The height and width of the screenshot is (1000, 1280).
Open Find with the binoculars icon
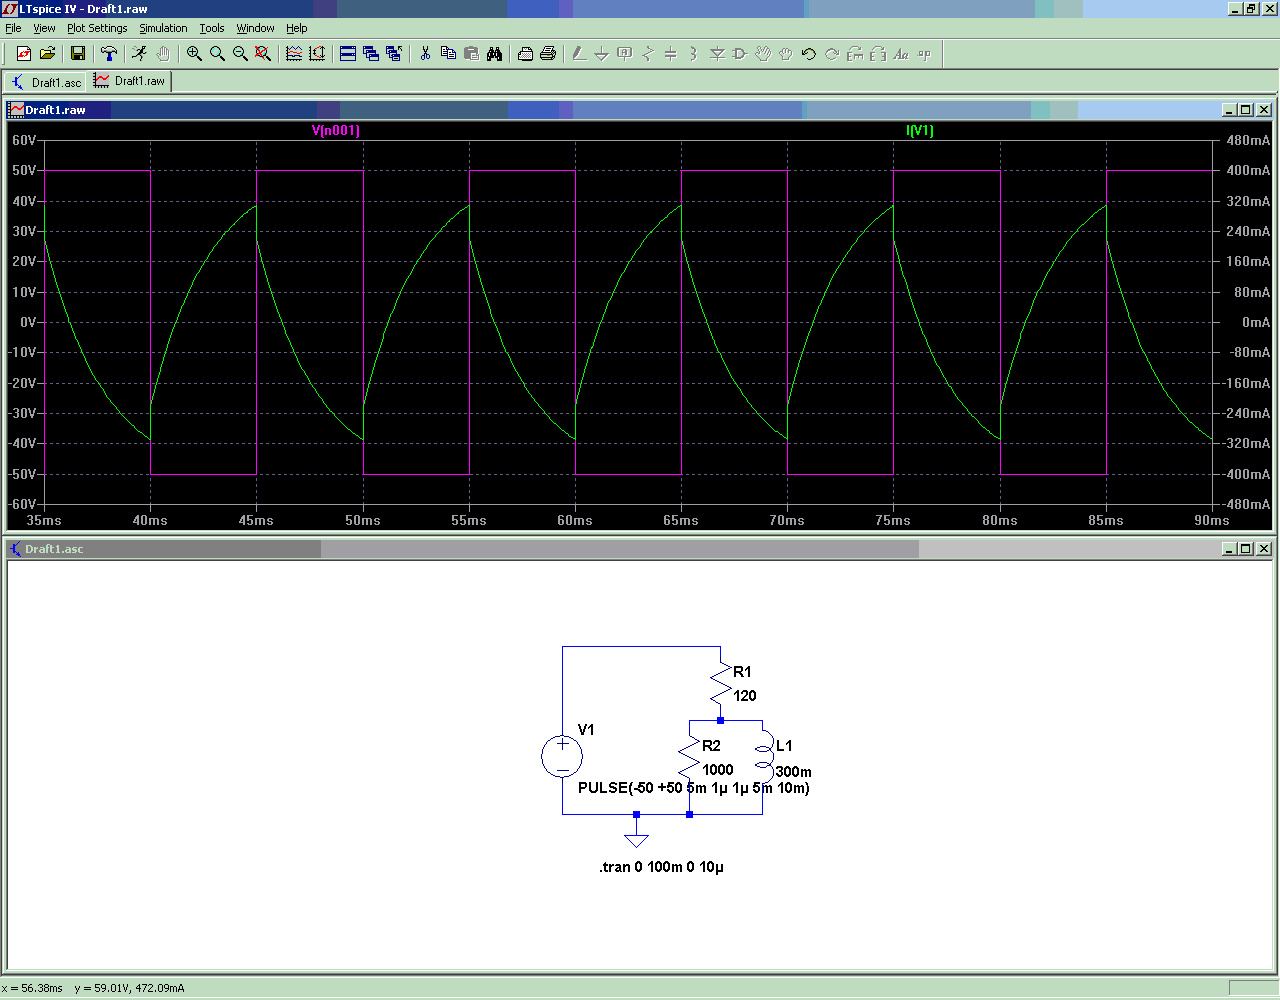(494, 54)
